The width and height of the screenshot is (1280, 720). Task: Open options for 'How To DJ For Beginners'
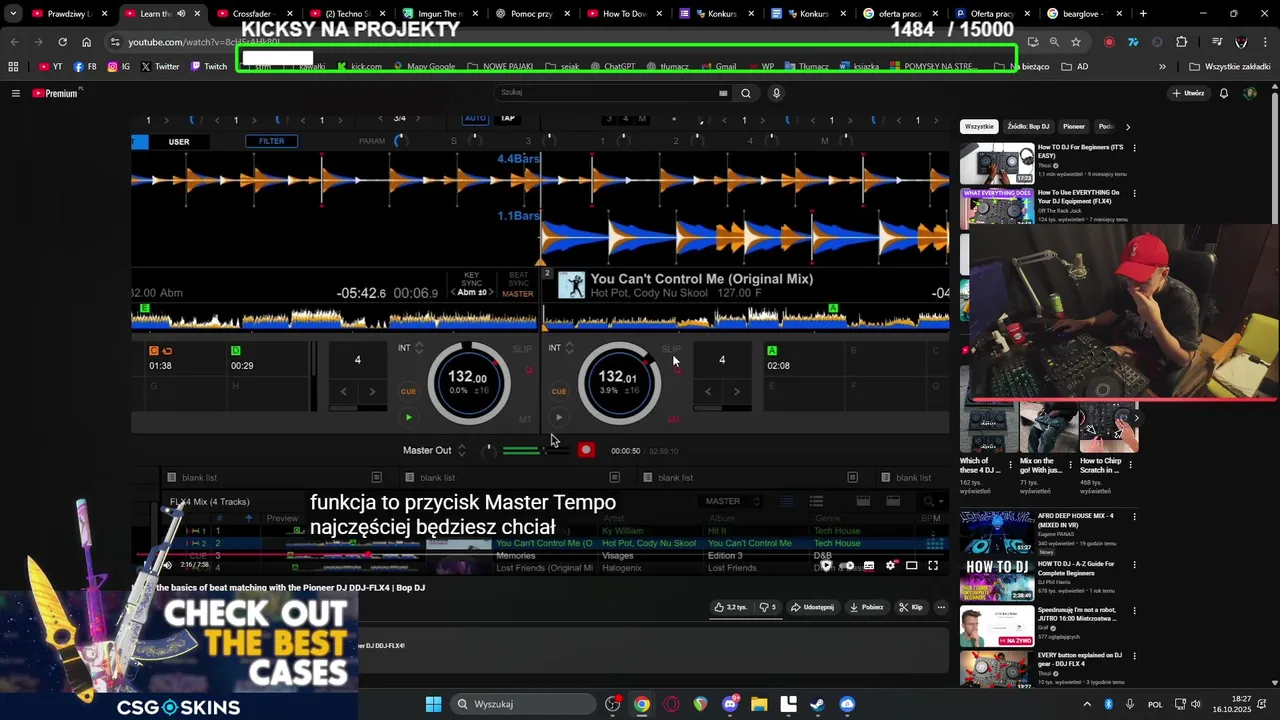point(1134,148)
